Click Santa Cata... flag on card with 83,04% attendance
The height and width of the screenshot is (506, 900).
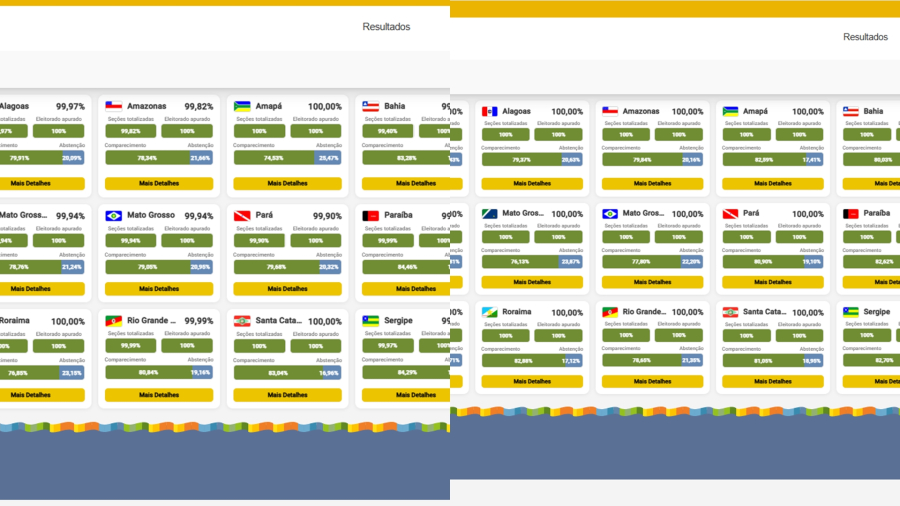pos(242,321)
